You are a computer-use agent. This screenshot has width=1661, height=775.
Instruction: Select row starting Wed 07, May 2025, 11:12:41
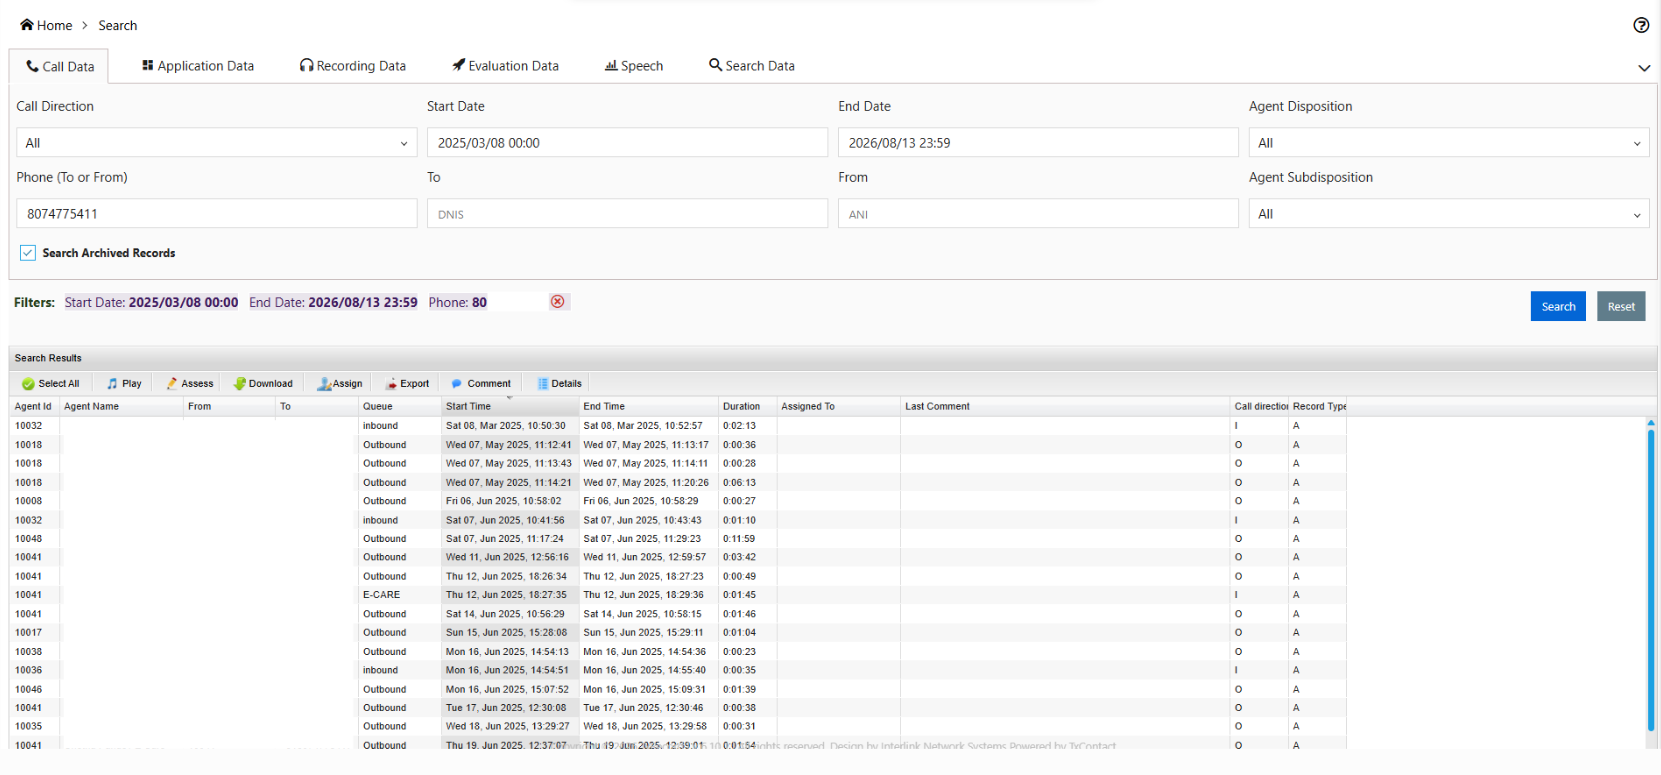pos(678,445)
